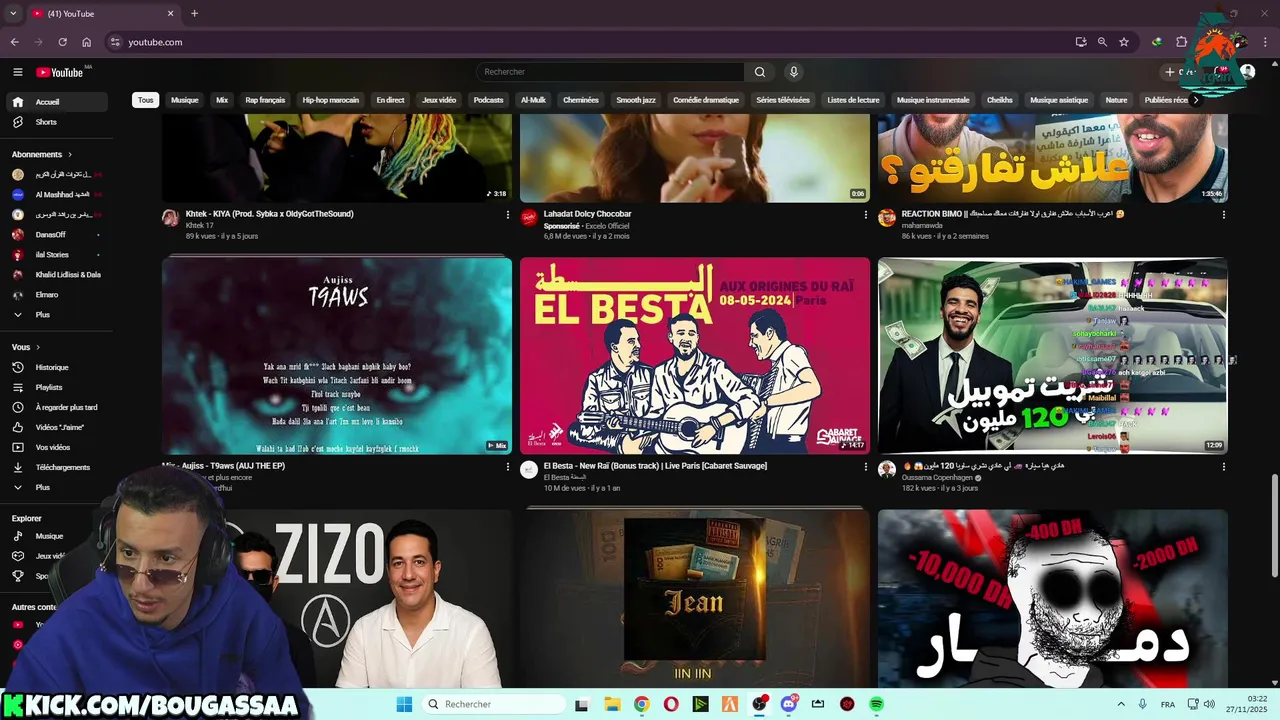Select the Podcasts filter chip
The height and width of the screenshot is (720, 1280).
(x=488, y=100)
